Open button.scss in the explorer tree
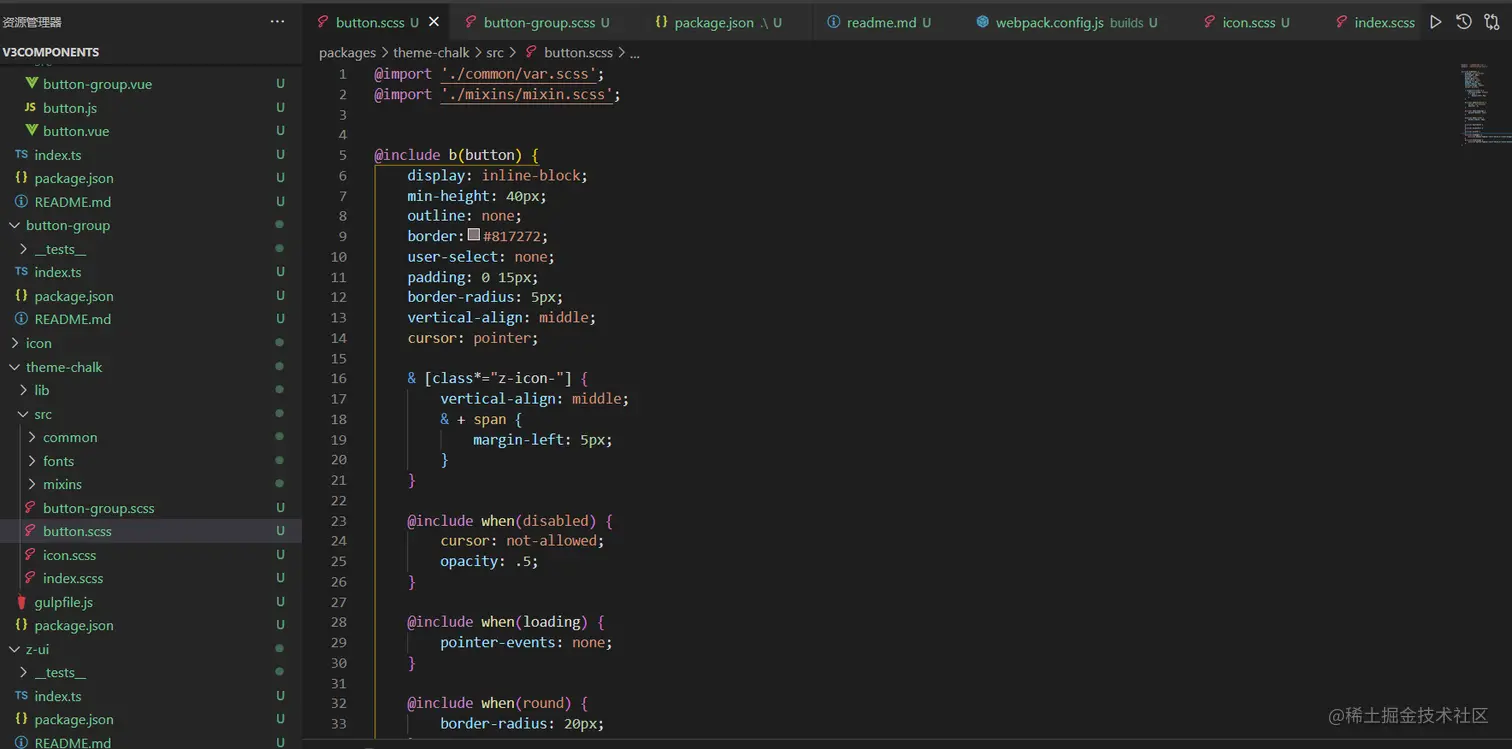The width and height of the screenshot is (1512, 749). (x=151, y=531)
